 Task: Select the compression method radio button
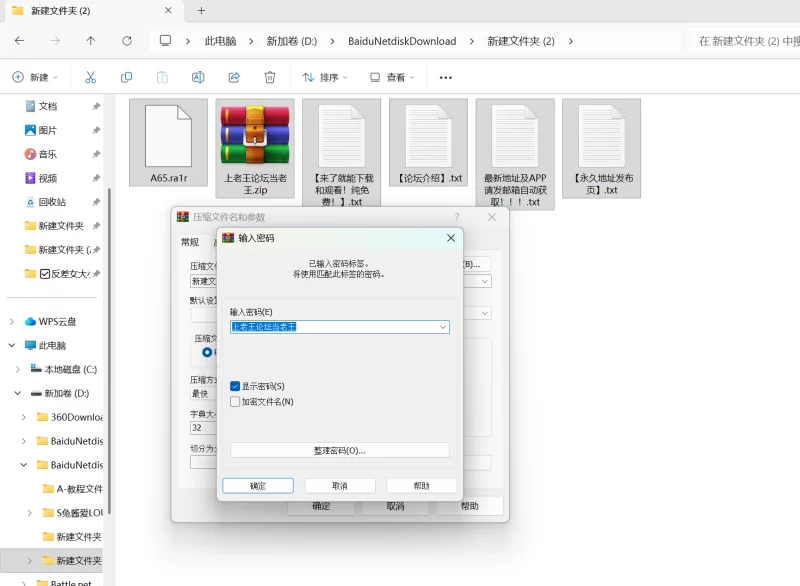pos(206,353)
